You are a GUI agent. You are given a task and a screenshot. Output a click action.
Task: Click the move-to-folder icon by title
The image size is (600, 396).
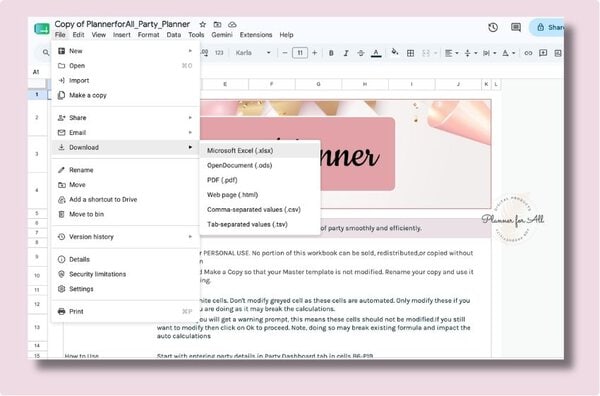coord(217,24)
